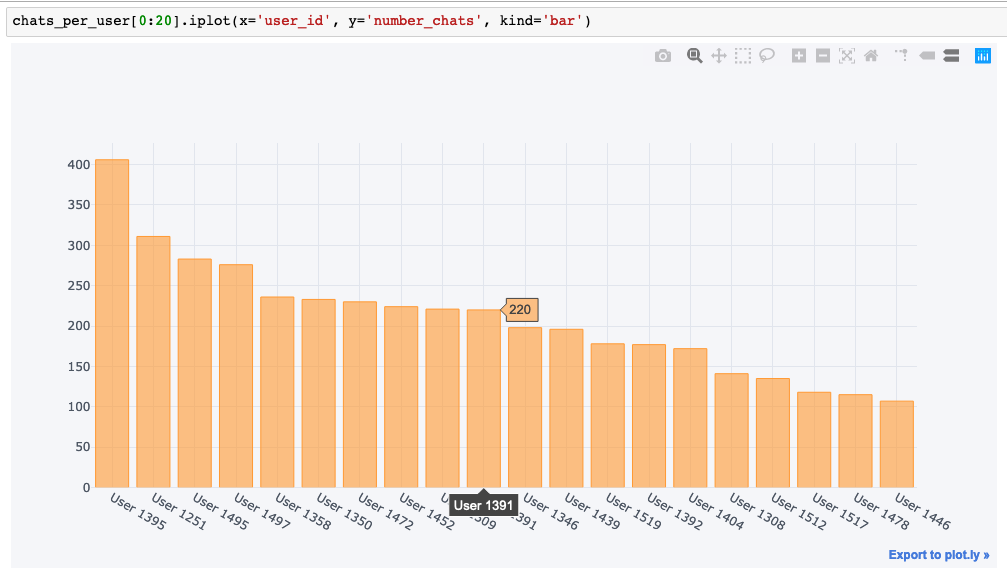Select the bar for User 1495
This screenshot has width=1007, height=575.
click(195, 373)
